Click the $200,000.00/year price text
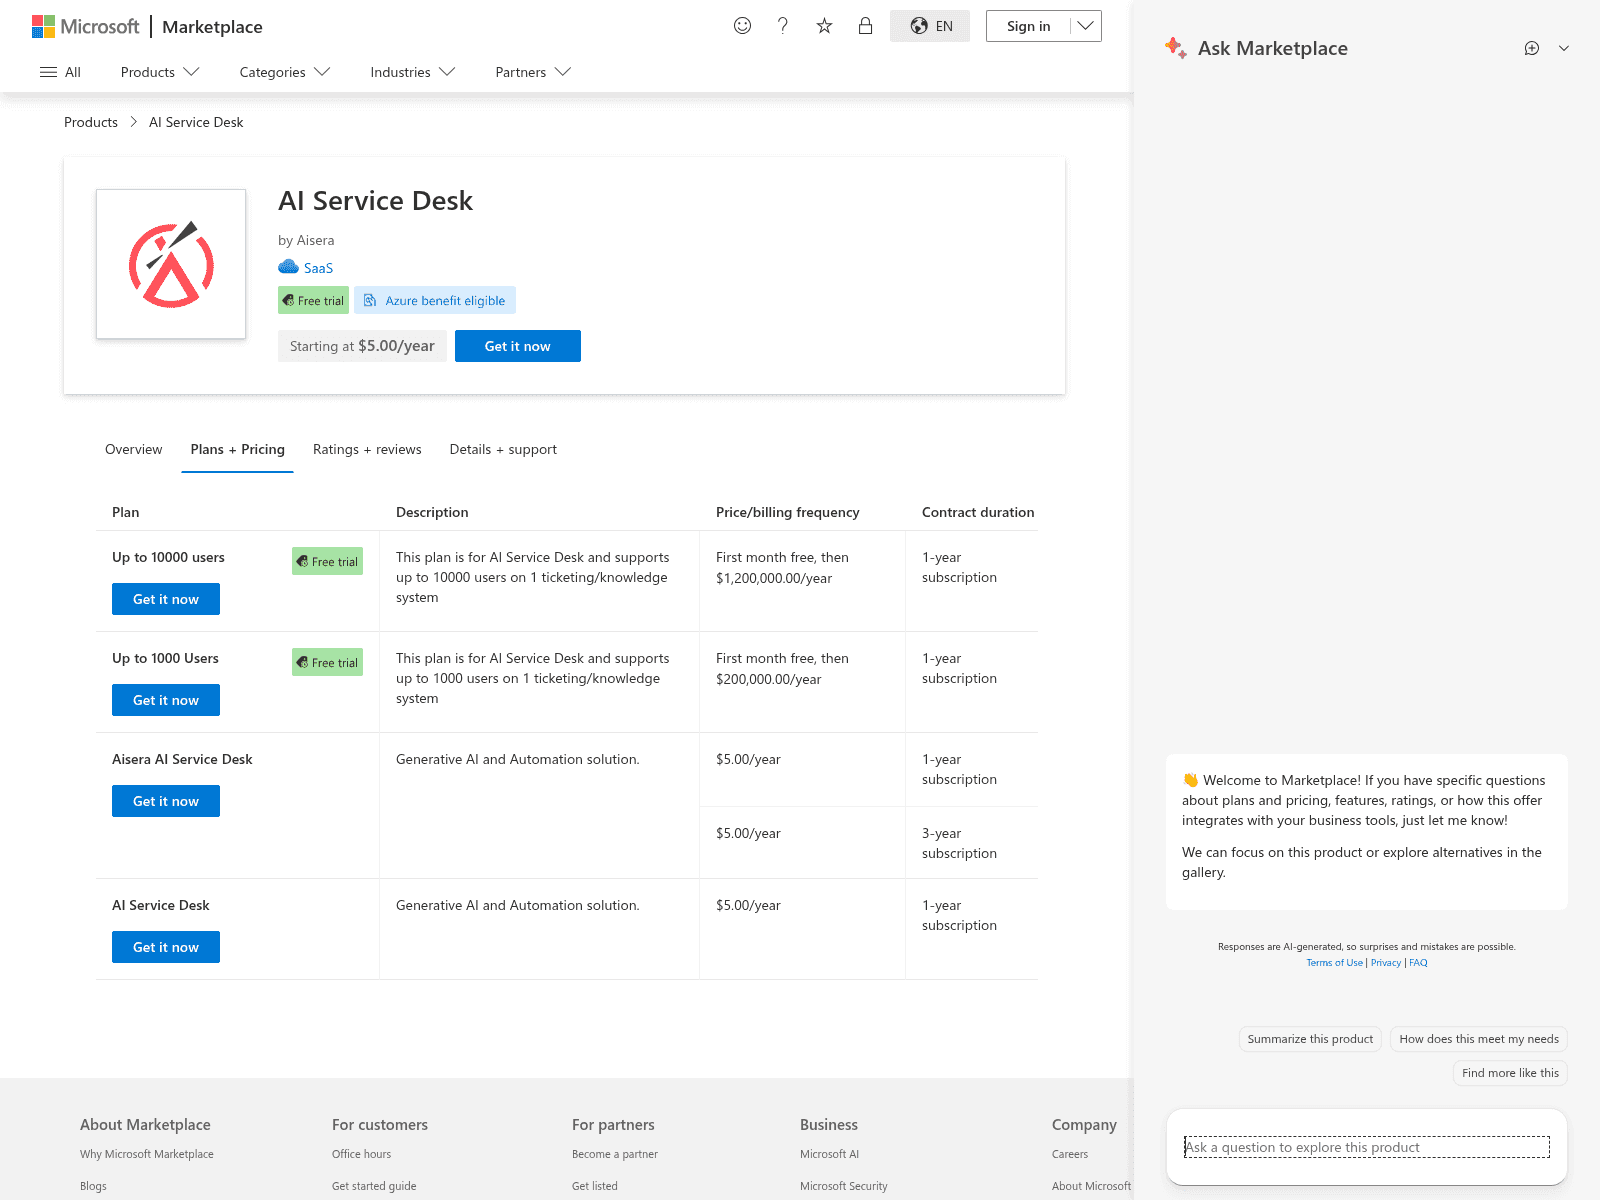1600x1200 pixels. 768,679
